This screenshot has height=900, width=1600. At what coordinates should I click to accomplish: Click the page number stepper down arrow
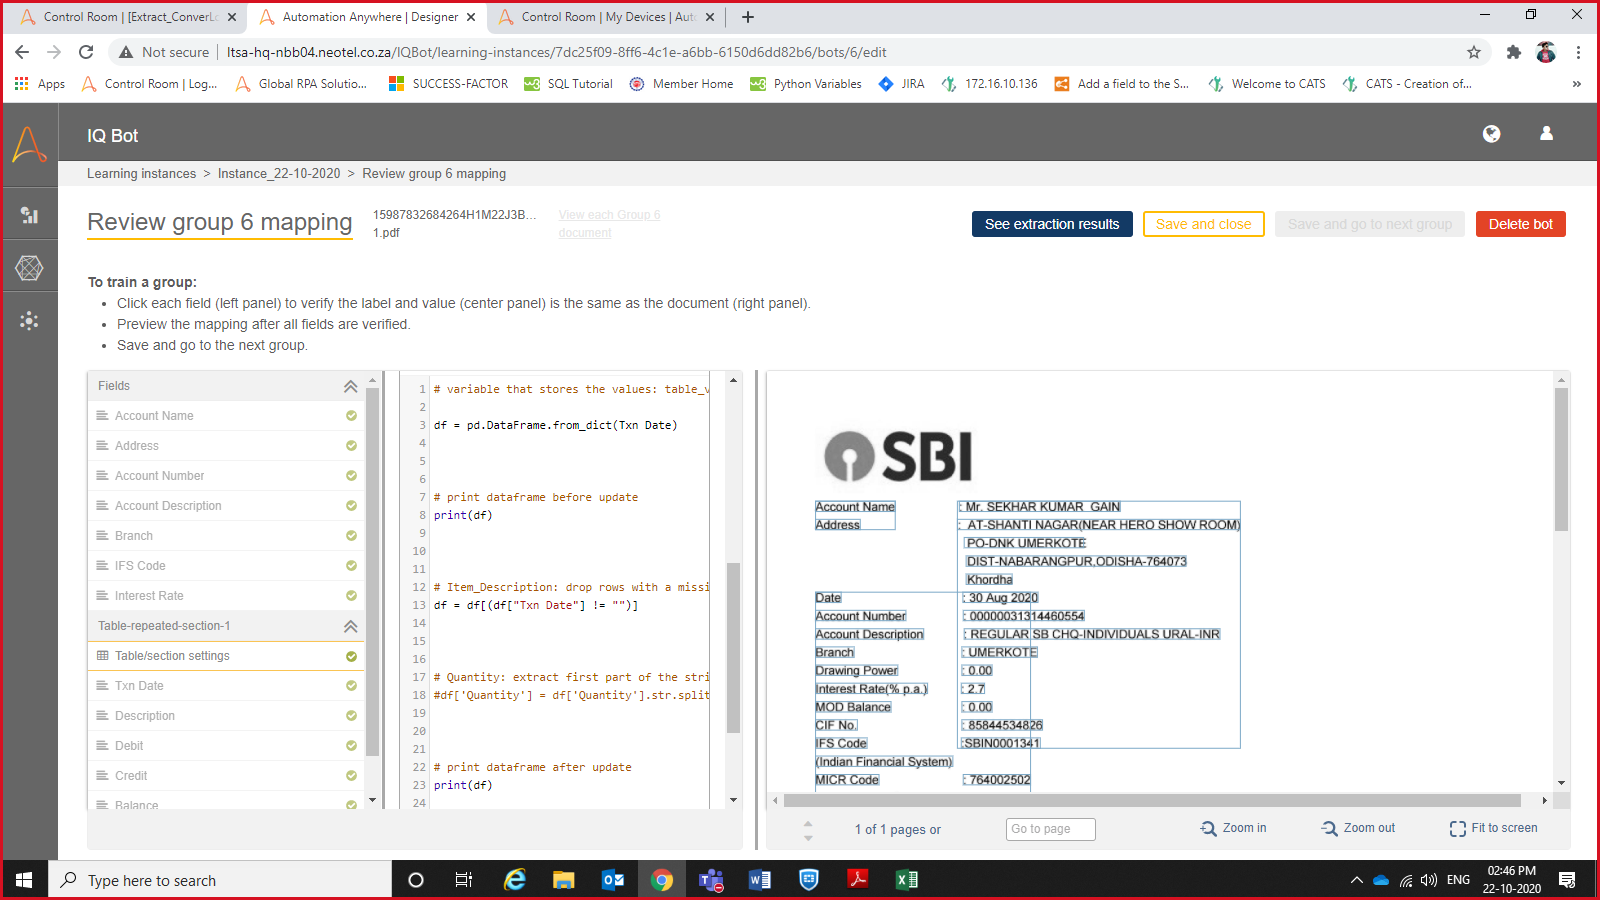coord(808,837)
